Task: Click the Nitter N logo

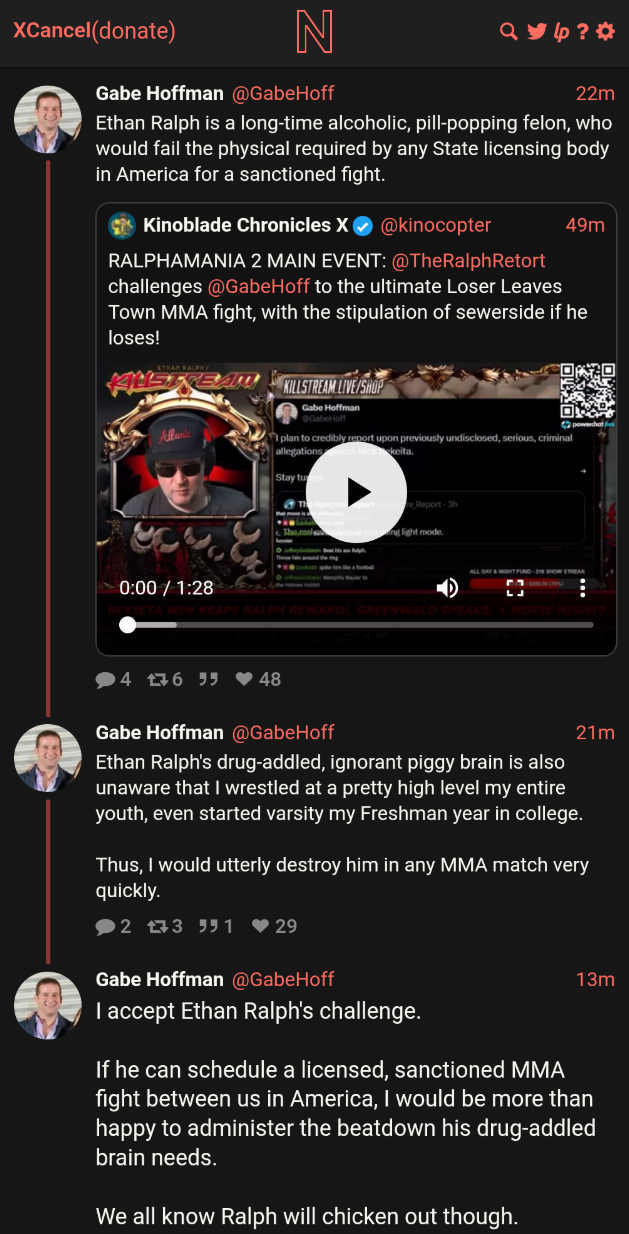Action: tap(314, 31)
